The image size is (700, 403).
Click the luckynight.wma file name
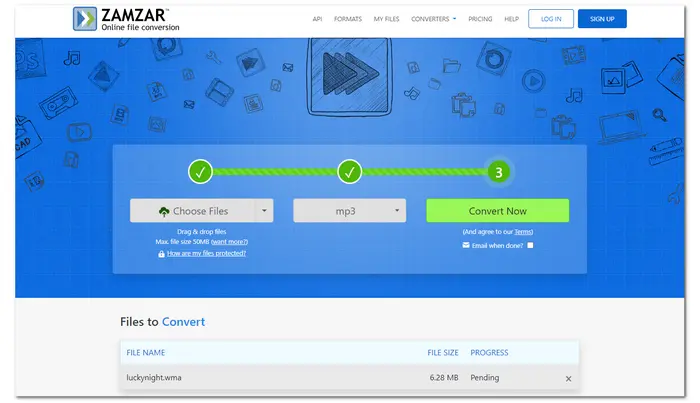pos(154,378)
